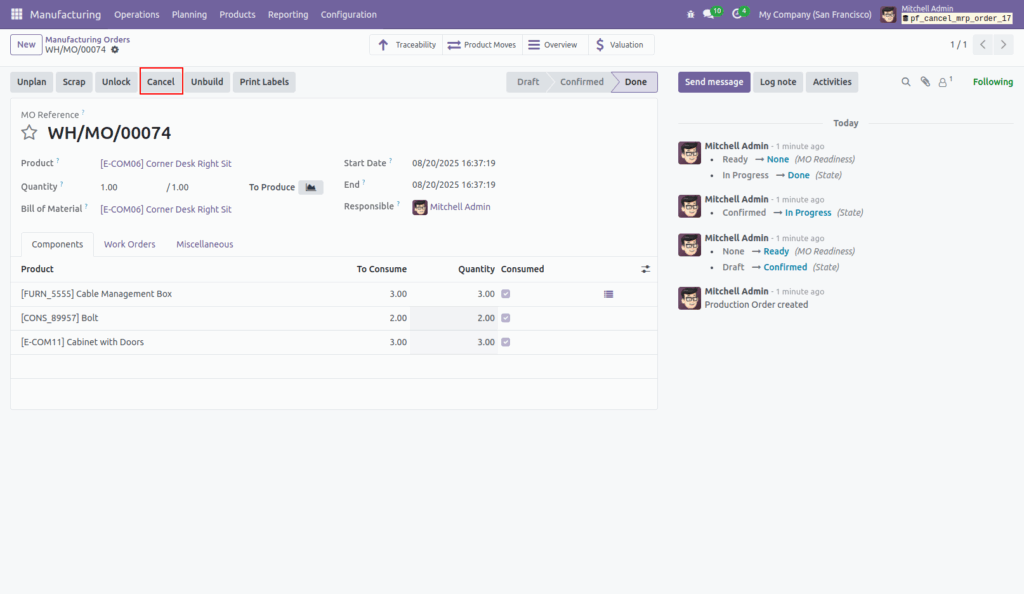The image size is (1024, 594).
Task: Open the apps grid menu icon
Action: tap(15, 14)
